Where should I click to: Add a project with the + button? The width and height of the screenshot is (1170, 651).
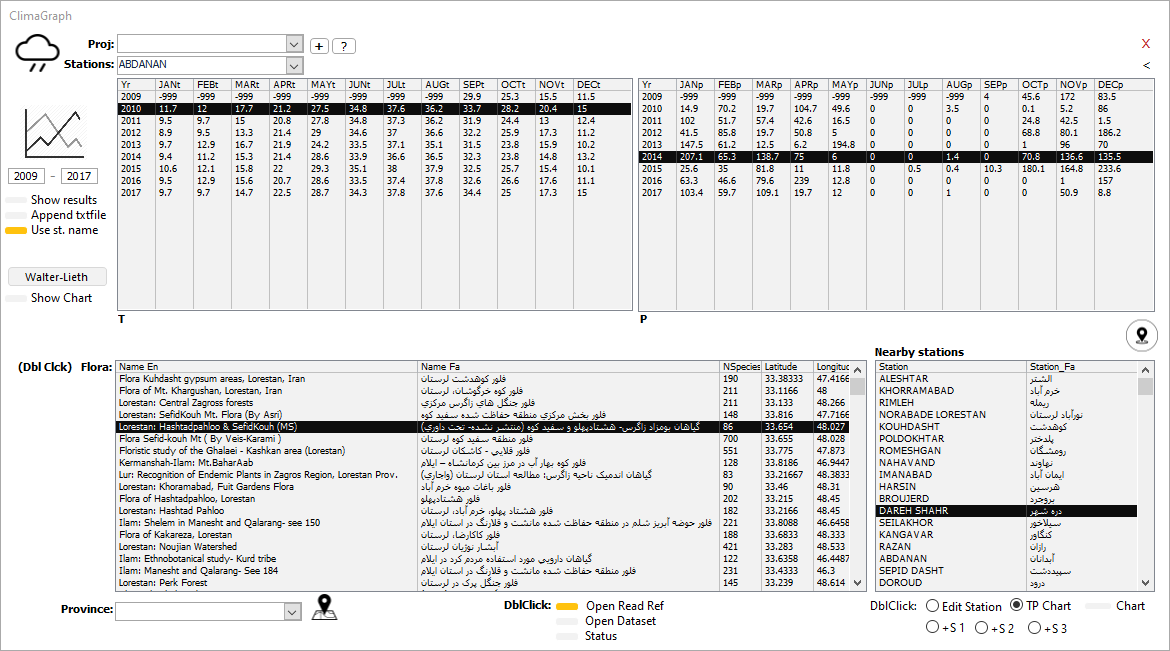click(x=319, y=46)
